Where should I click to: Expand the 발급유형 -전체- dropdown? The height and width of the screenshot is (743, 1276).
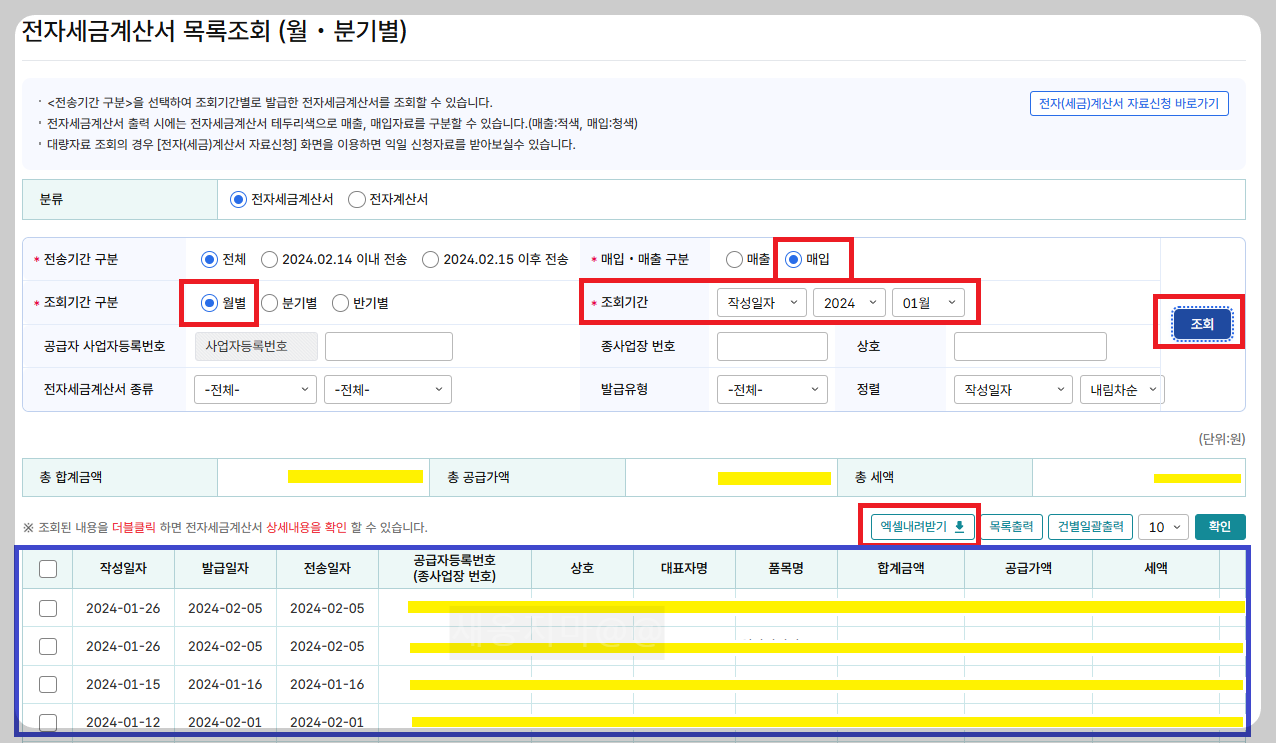771,389
